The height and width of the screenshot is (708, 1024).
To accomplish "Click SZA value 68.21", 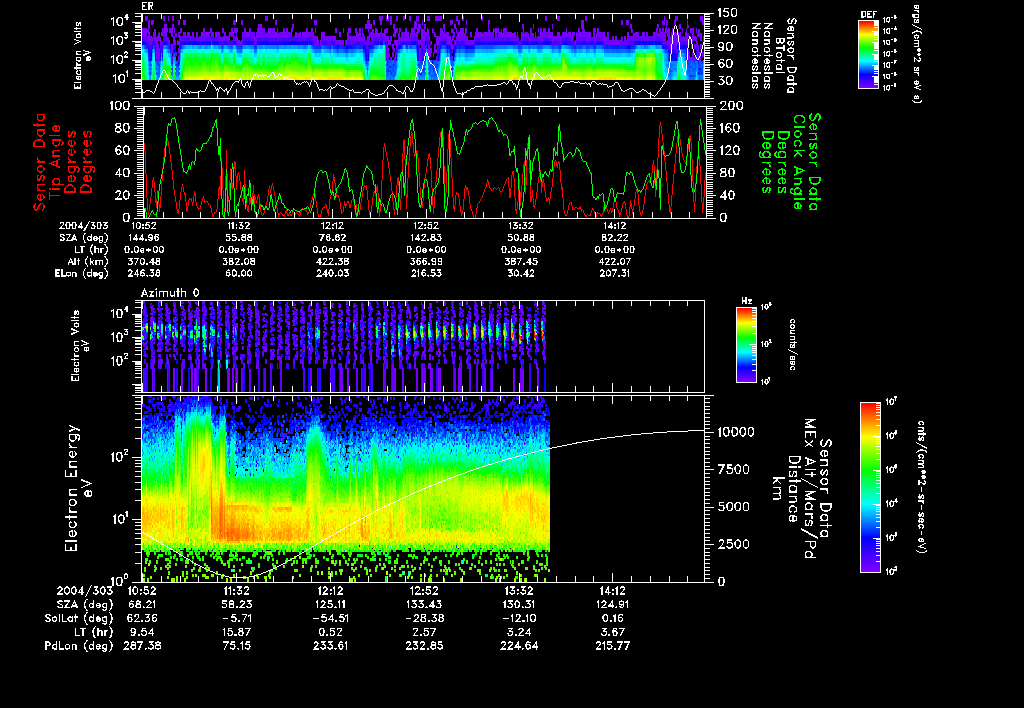I will [x=140, y=605].
